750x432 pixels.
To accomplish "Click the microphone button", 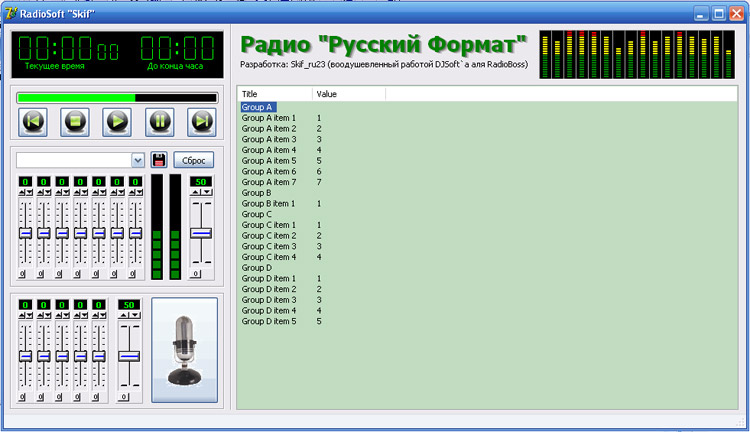I will (185, 350).
